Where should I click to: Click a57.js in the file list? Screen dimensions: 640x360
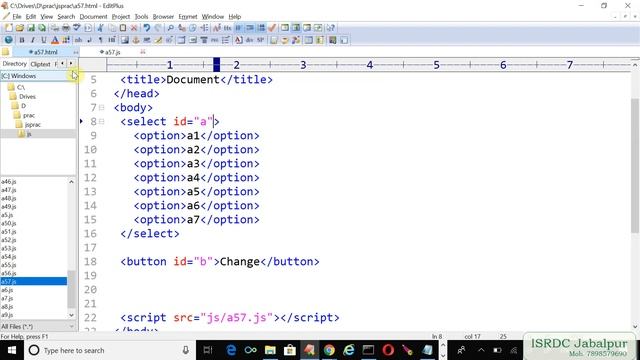tap(33, 282)
